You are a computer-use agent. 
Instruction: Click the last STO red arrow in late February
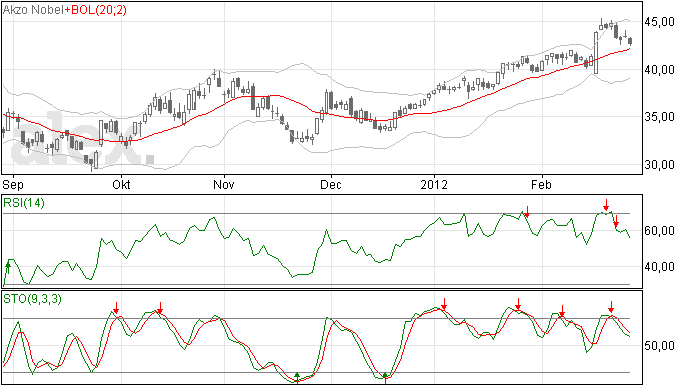(x=611, y=307)
